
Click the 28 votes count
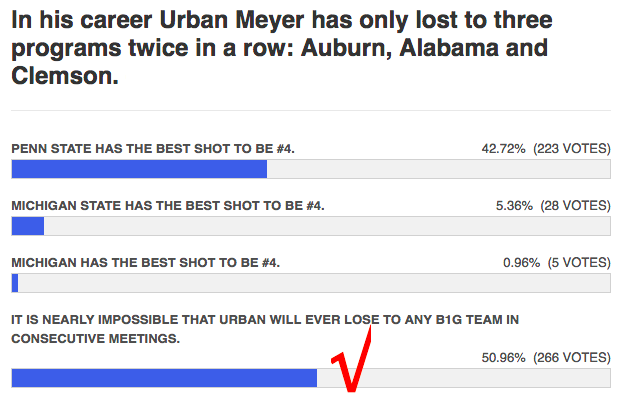click(x=576, y=206)
